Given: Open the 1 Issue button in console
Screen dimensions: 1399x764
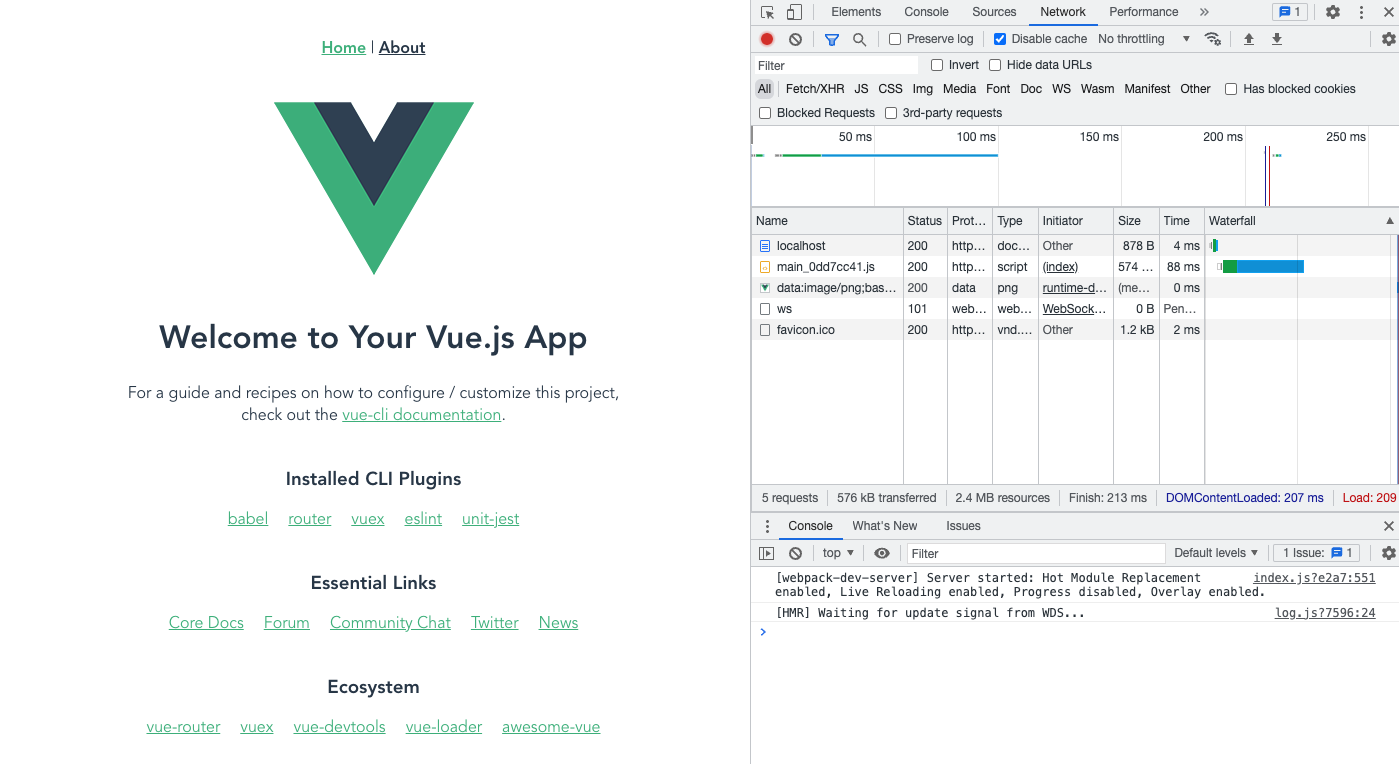Looking at the screenshot, I should [1318, 553].
